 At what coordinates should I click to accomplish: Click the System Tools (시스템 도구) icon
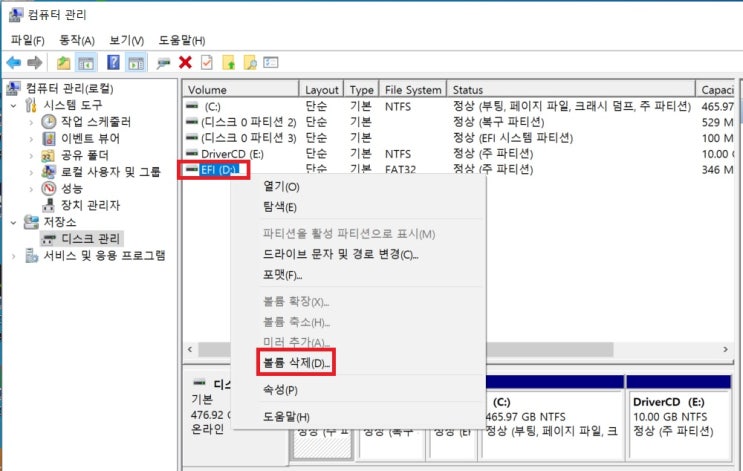click(31, 105)
